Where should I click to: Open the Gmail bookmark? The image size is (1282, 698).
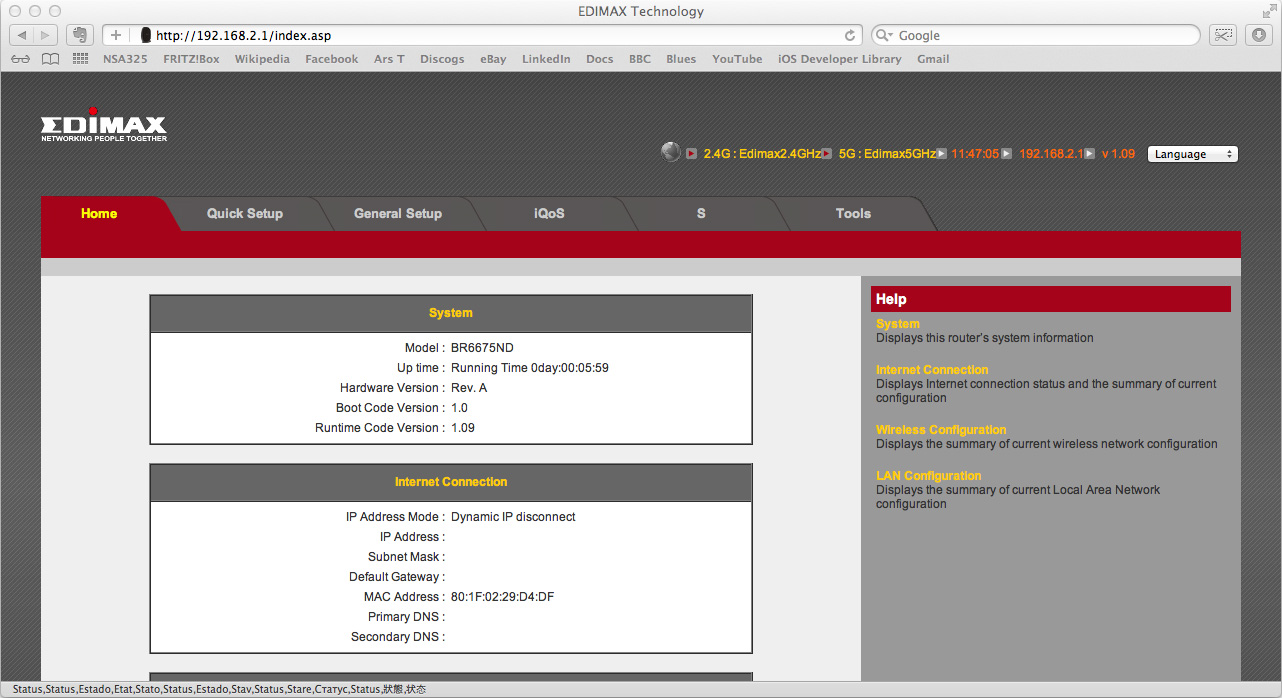pyautogui.click(x=933, y=58)
